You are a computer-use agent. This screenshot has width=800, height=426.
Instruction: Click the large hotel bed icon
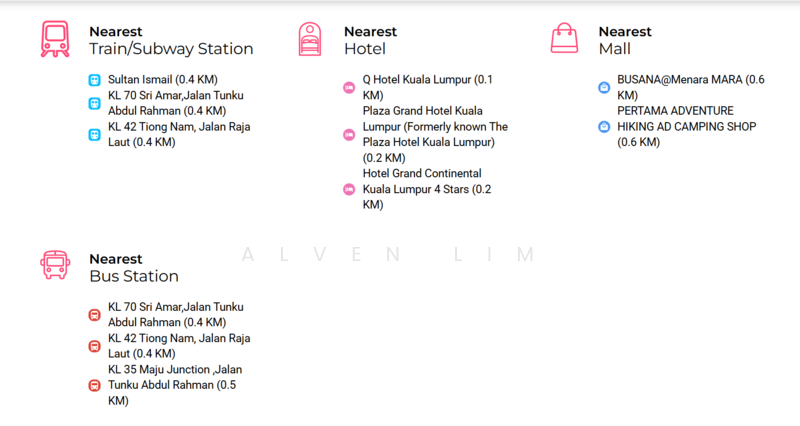pos(310,39)
